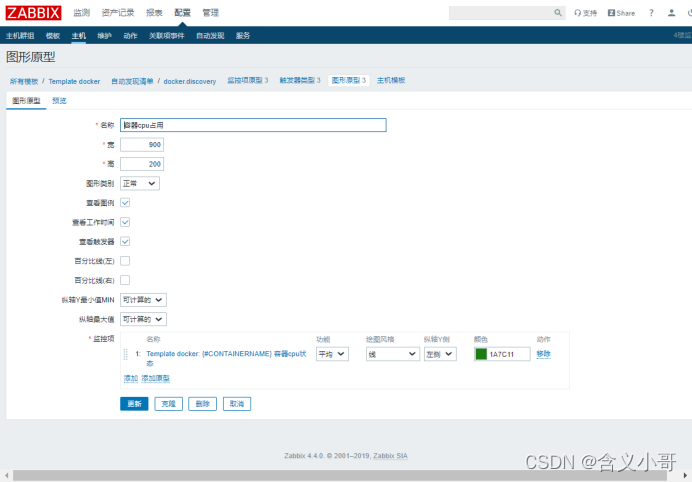Go to 维护 submenu
Screen dimensions: 692x482
pyautogui.click(x=105, y=36)
